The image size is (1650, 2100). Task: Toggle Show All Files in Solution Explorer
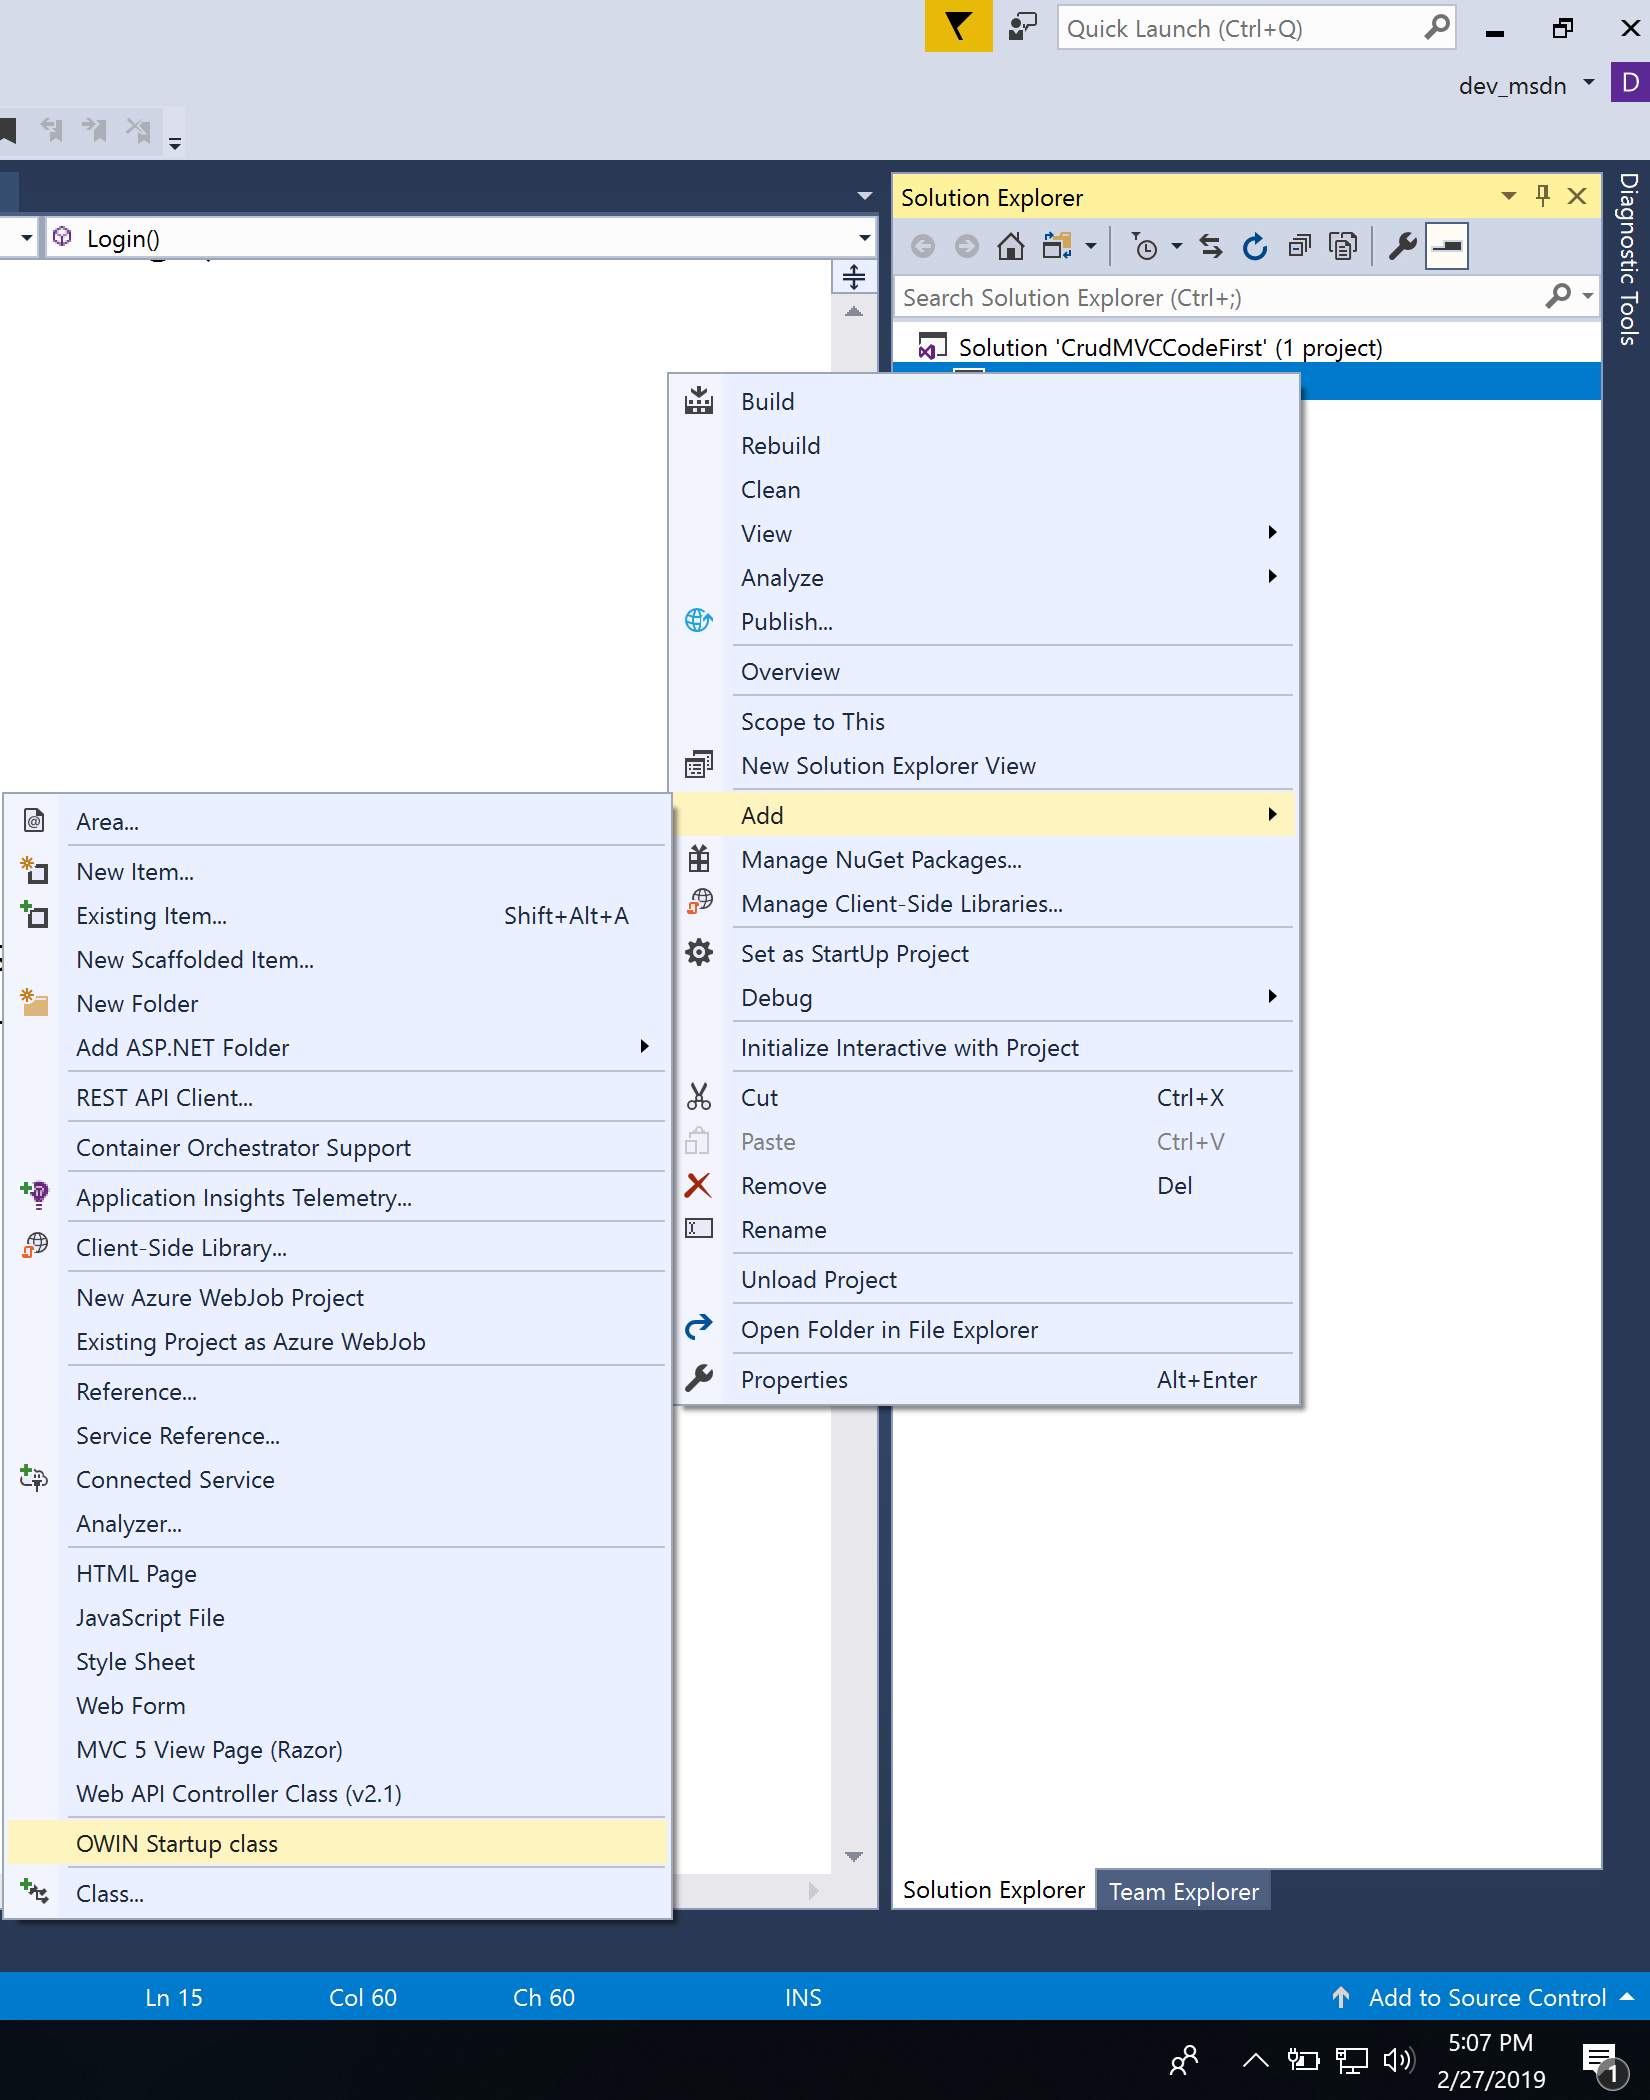tap(1343, 246)
